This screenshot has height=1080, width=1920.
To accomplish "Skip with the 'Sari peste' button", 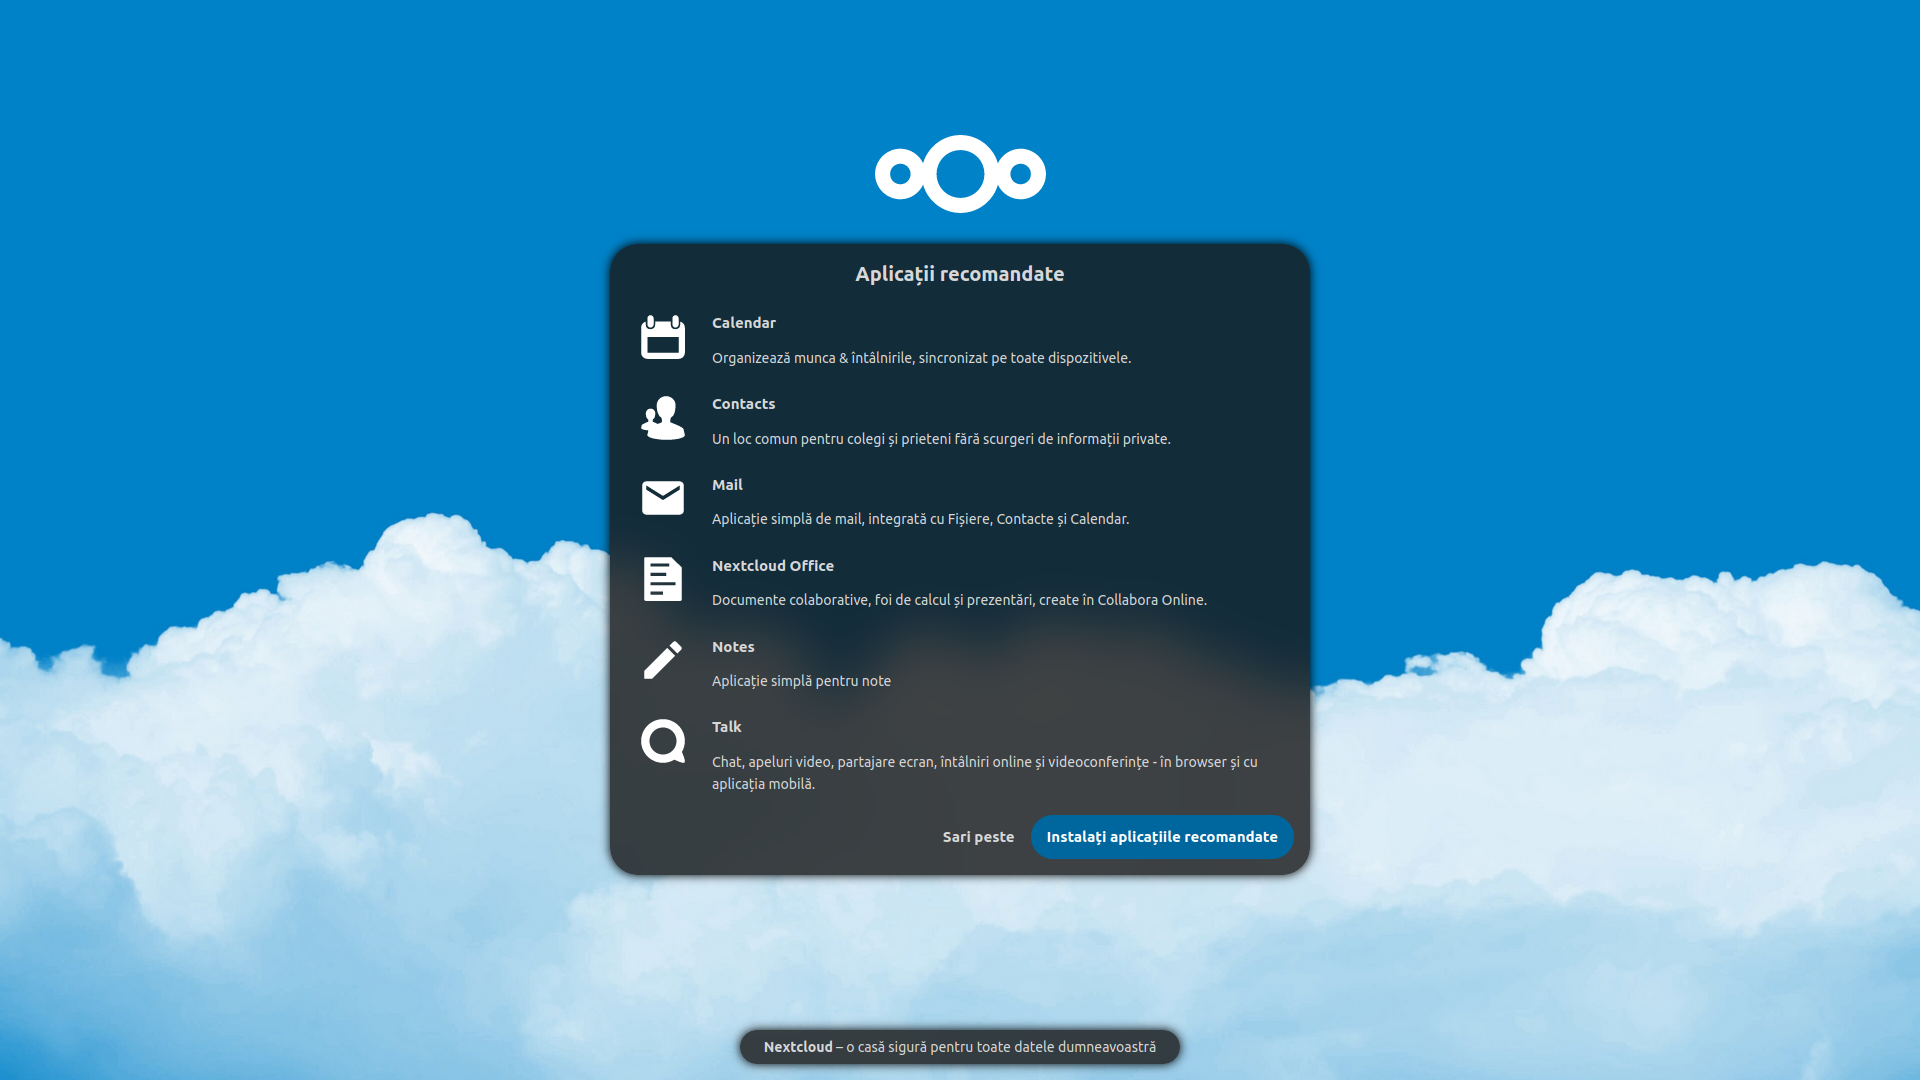I will pyautogui.click(x=978, y=837).
